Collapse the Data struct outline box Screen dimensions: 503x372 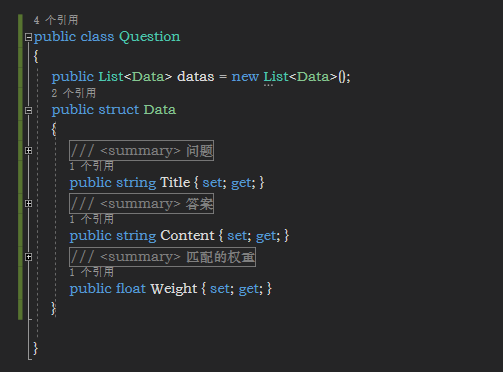coord(29,110)
